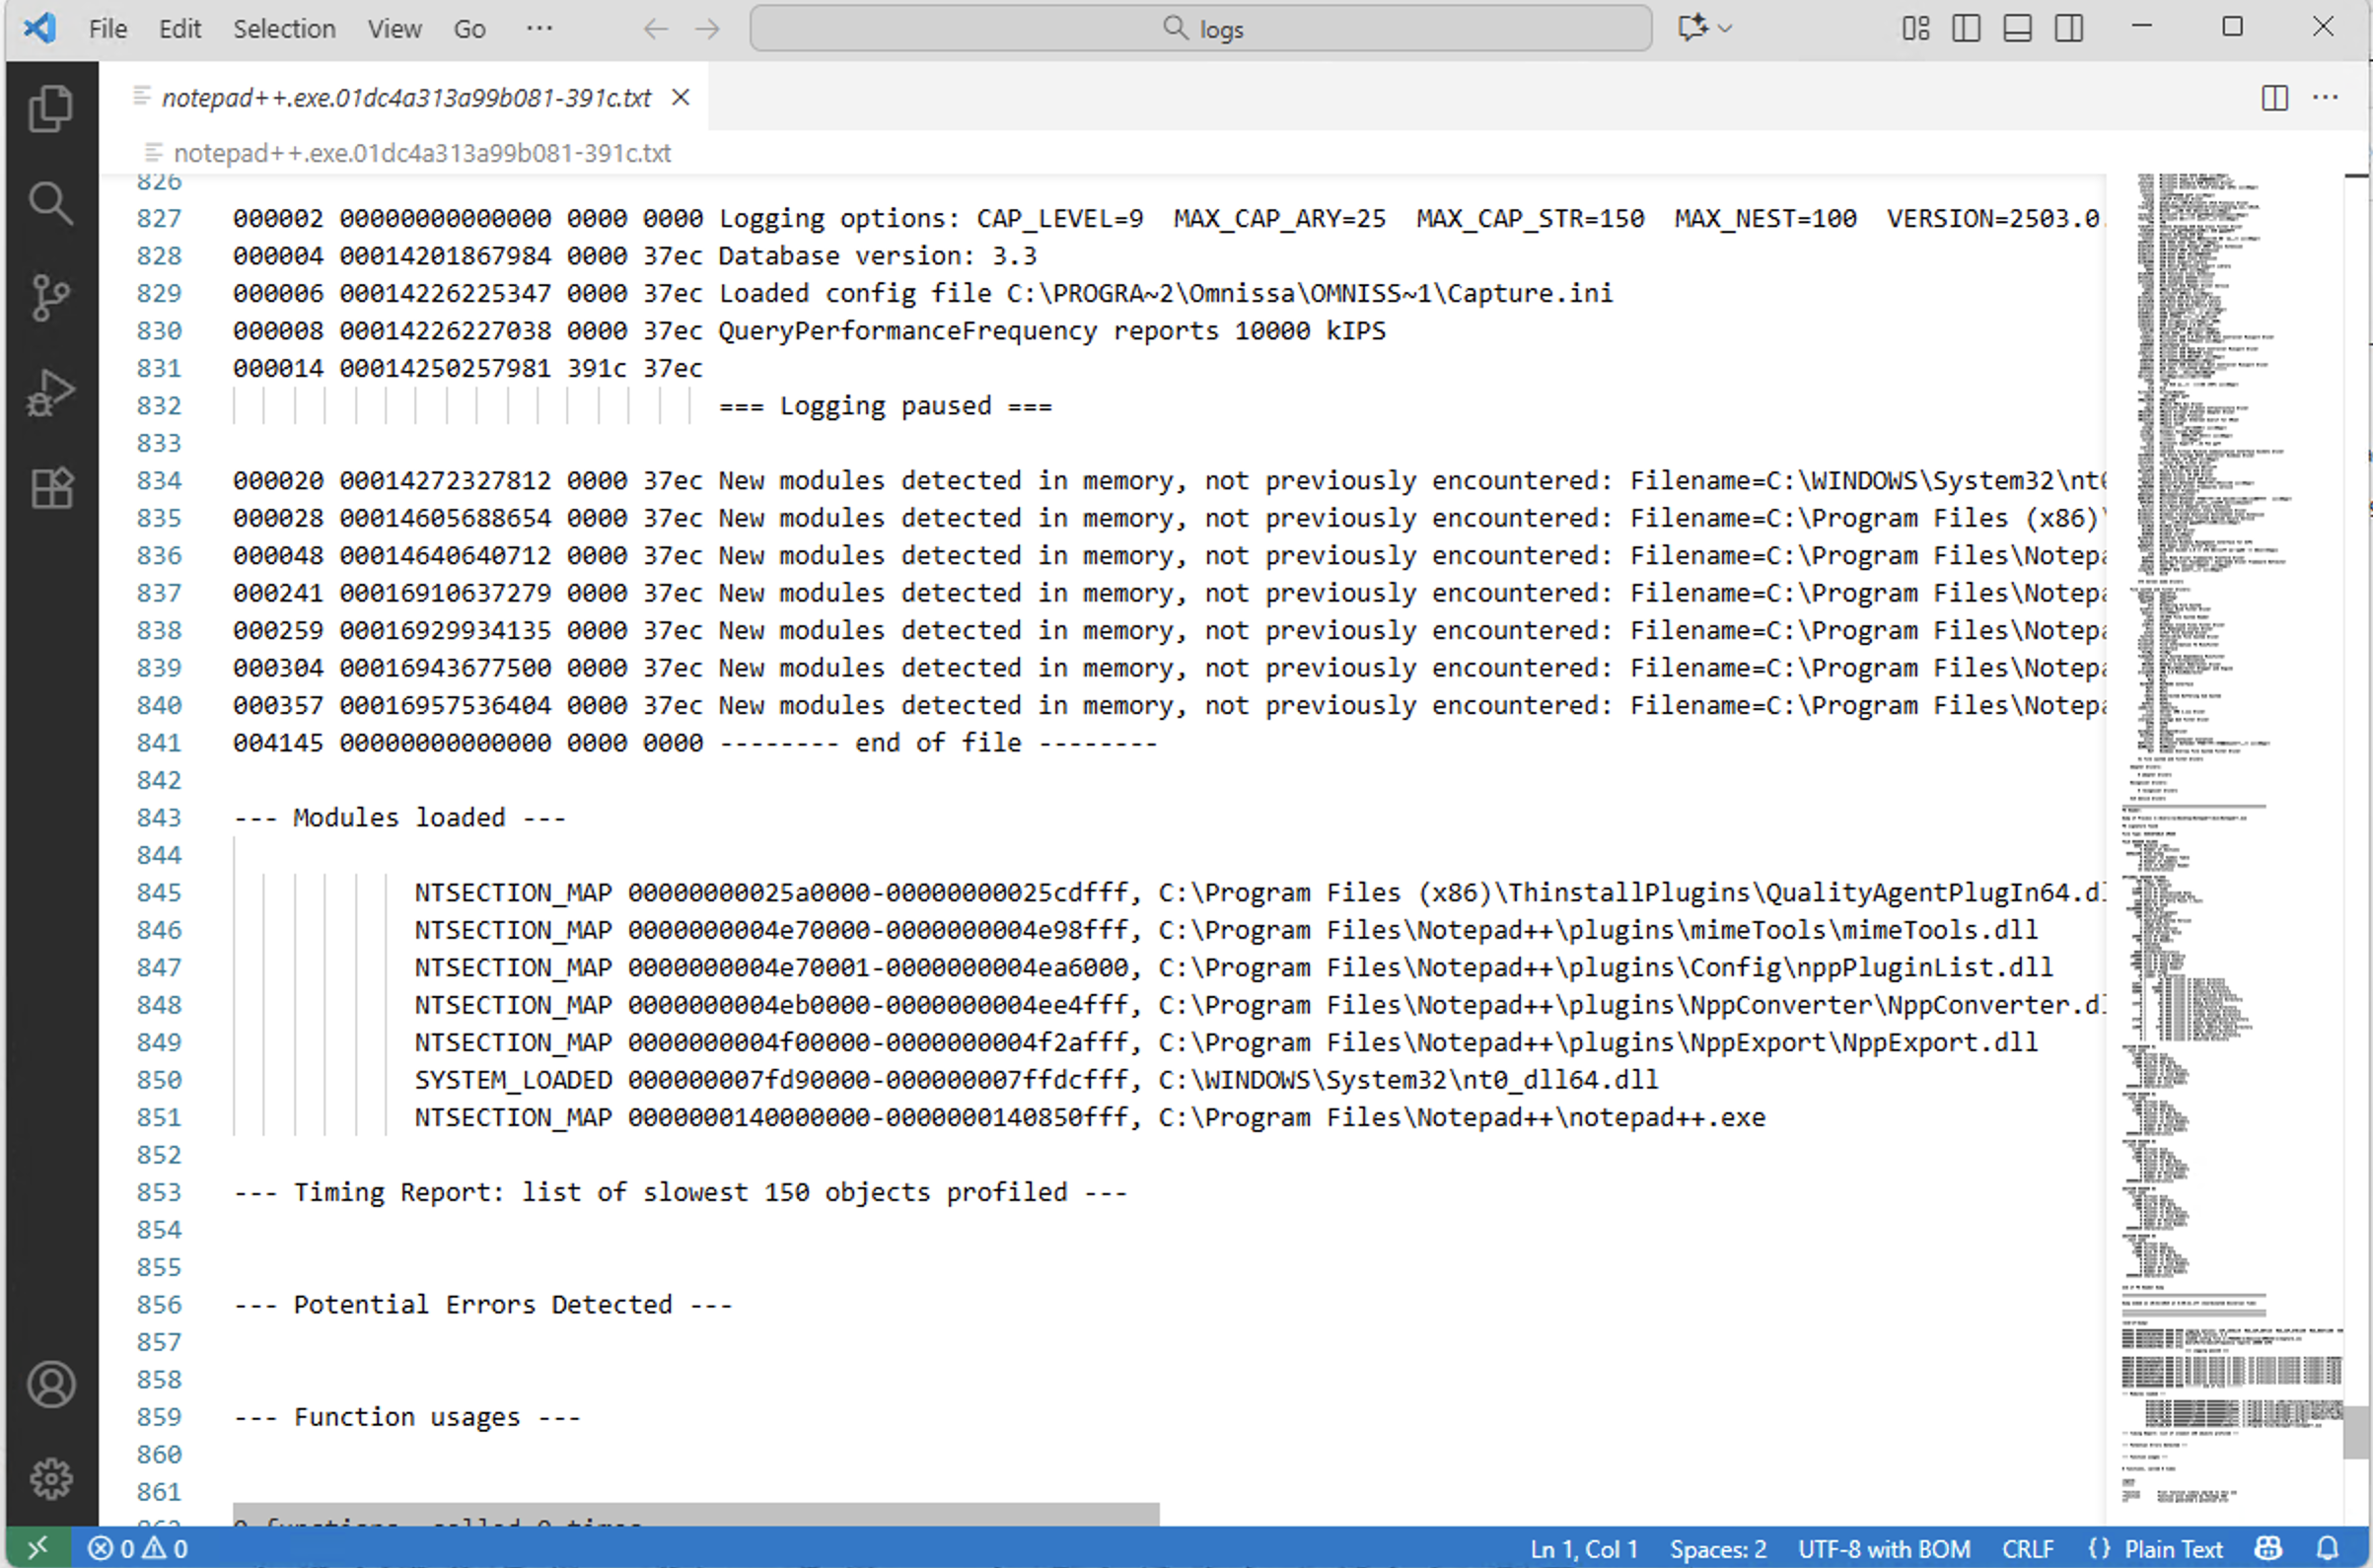This screenshot has height=1568, width=2373.
Task: Toggle the bottom panel layout button
Action: pyautogui.click(x=2017, y=28)
